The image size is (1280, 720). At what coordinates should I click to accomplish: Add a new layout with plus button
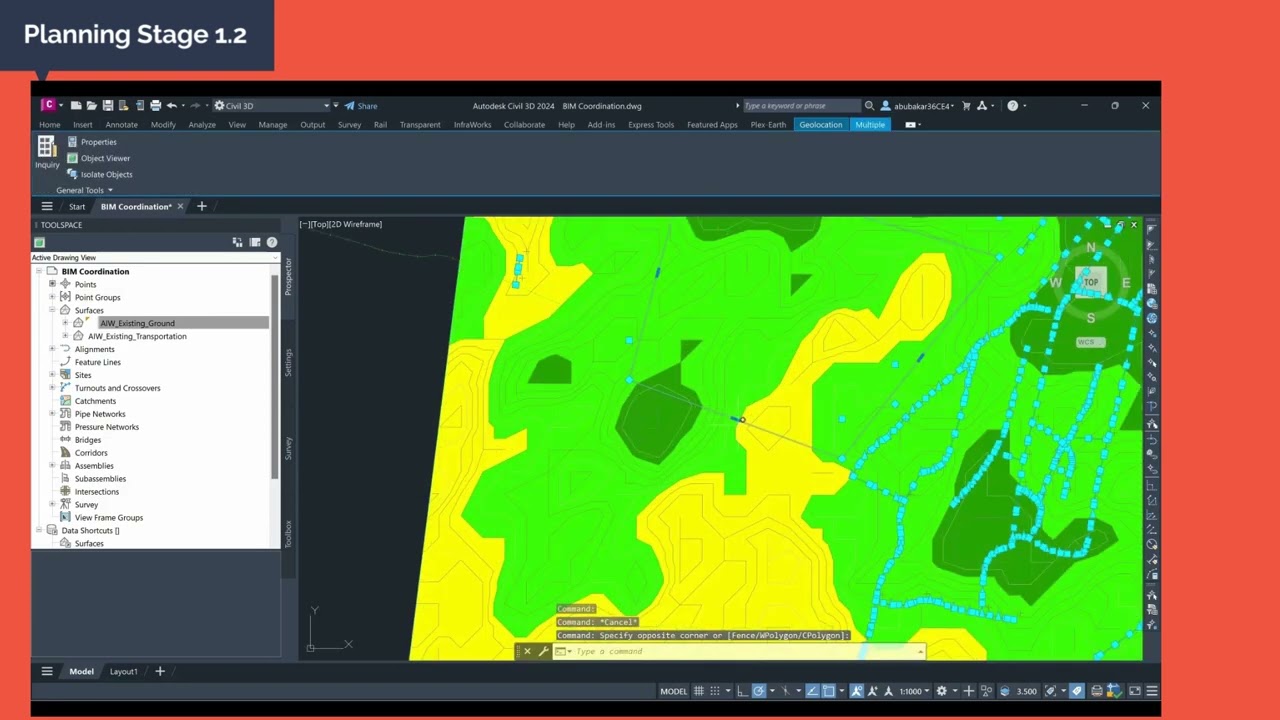(160, 672)
